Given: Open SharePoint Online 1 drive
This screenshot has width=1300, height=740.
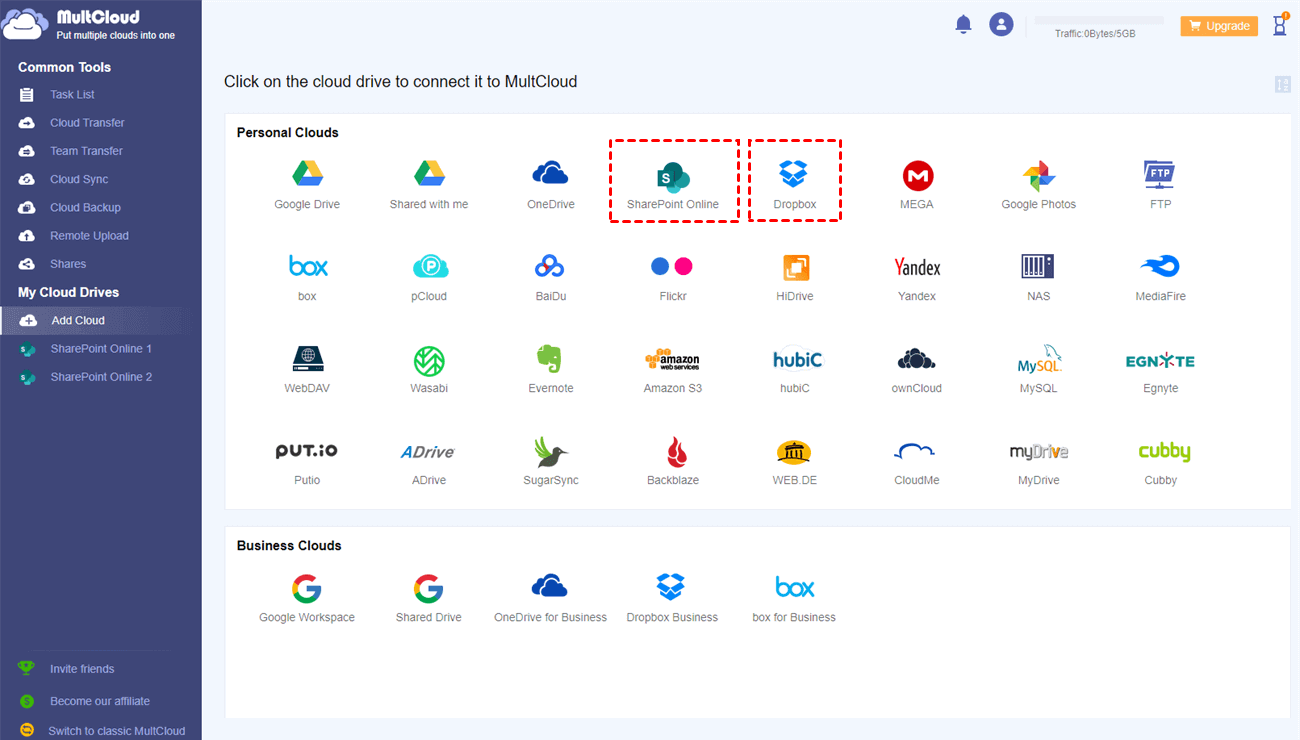Looking at the screenshot, I should coord(101,349).
